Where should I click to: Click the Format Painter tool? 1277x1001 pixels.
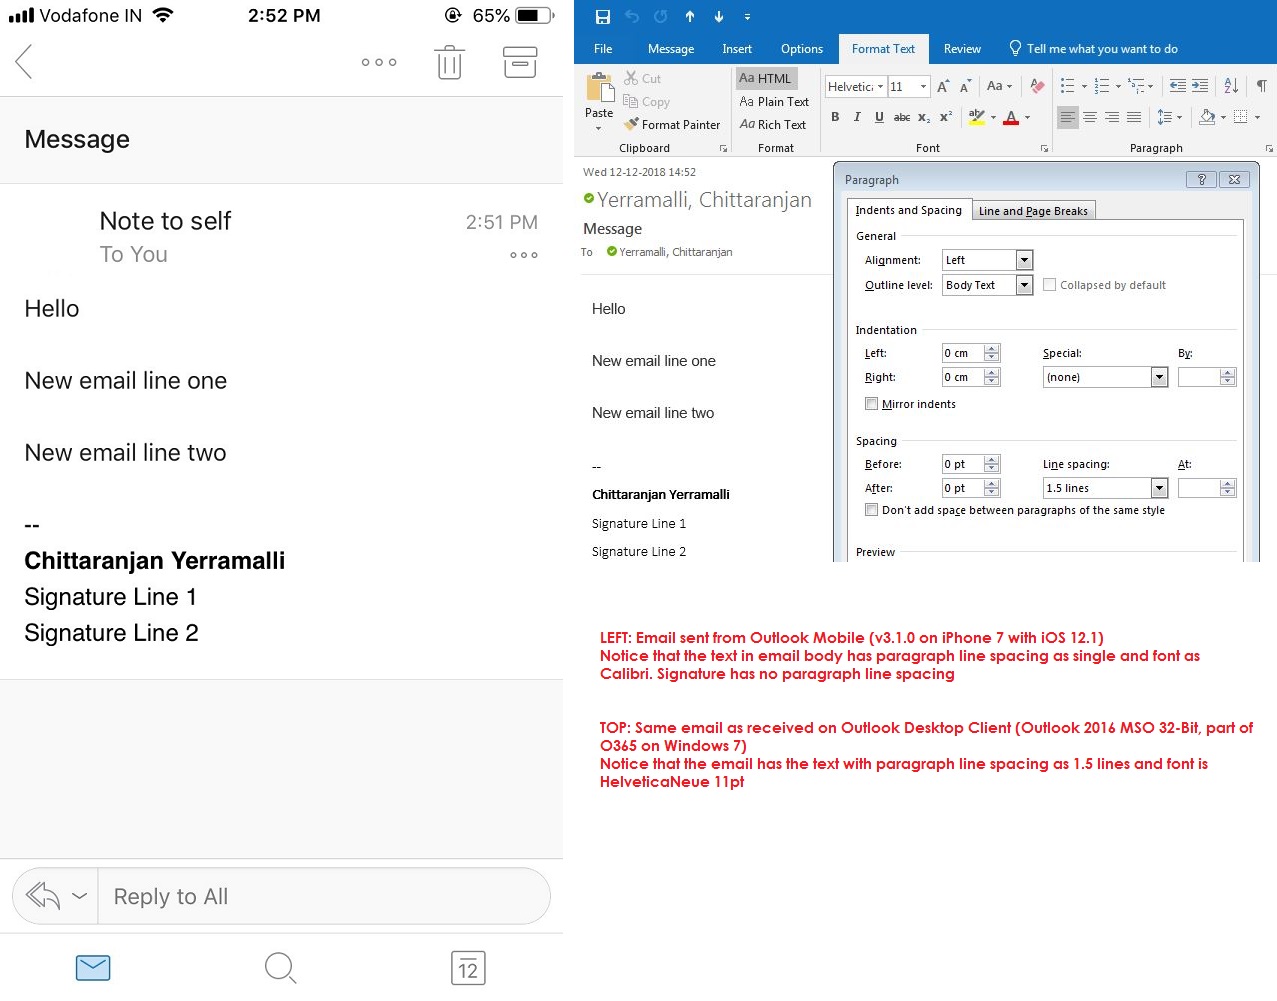click(671, 124)
